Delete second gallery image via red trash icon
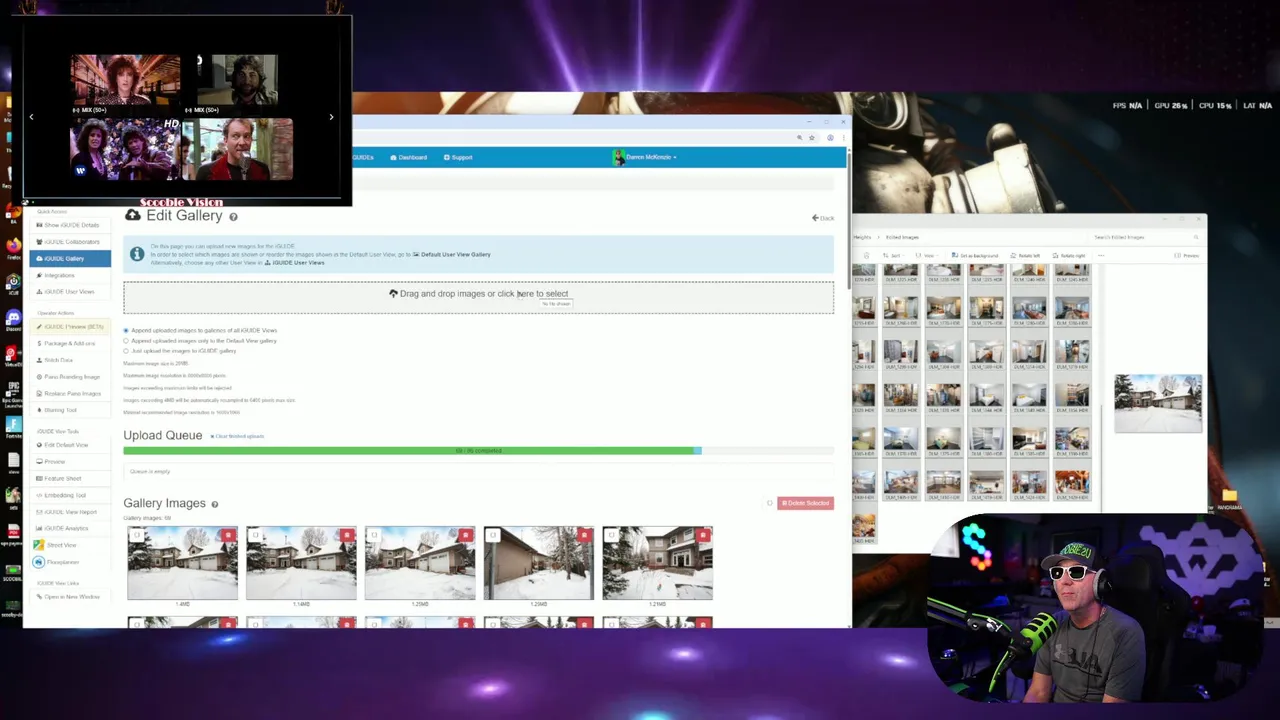Viewport: 1280px width, 720px height. pos(347,536)
